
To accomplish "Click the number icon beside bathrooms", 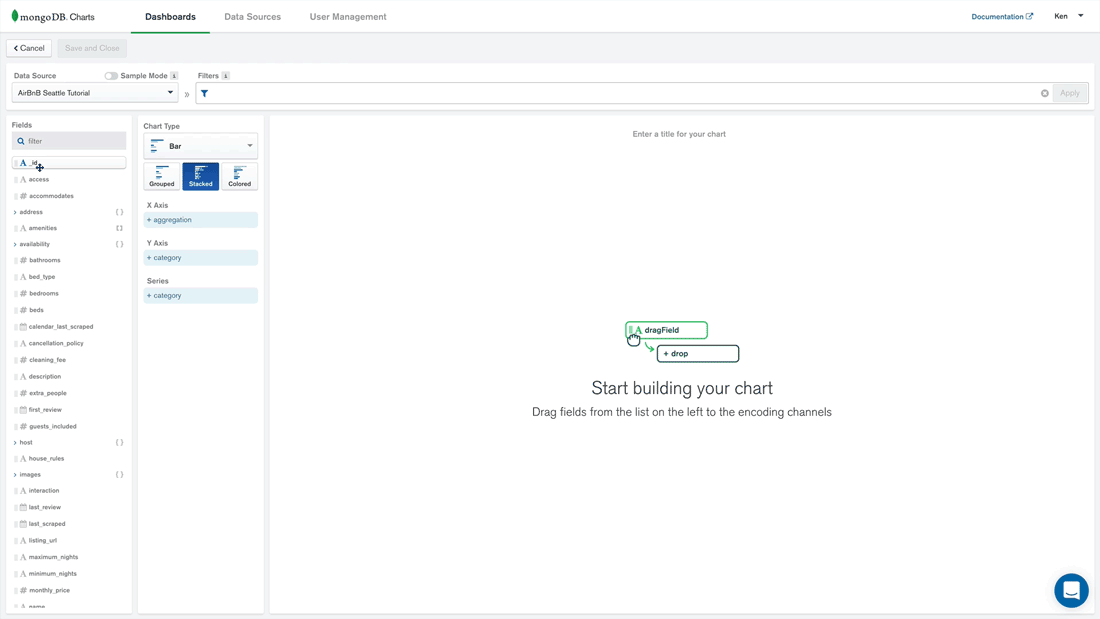I will (x=23, y=260).
